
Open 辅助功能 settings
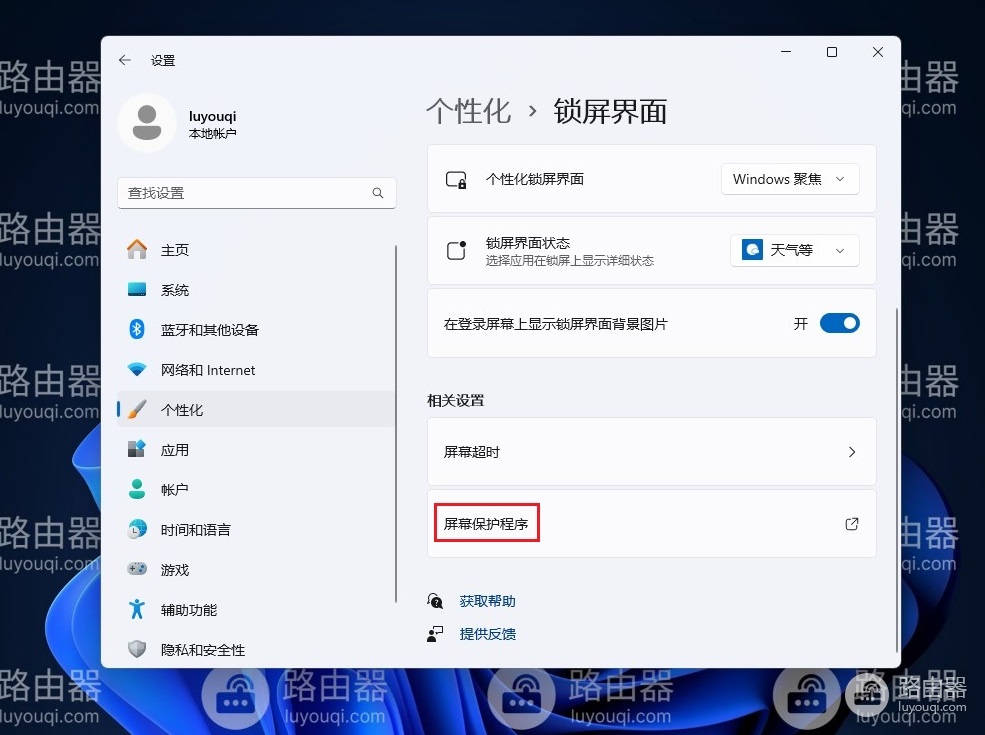(x=256, y=609)
